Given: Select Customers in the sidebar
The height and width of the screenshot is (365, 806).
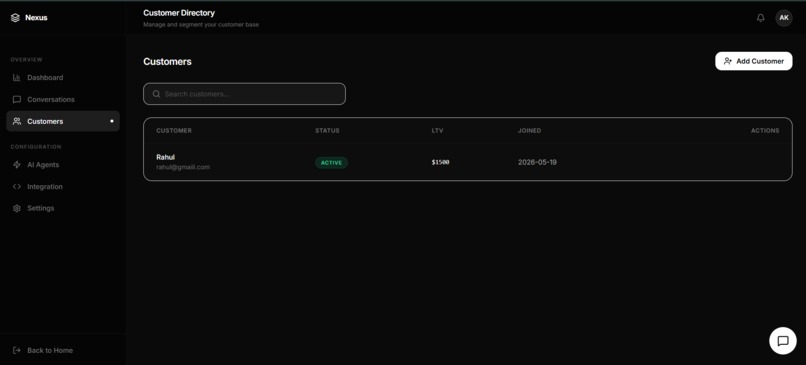Looking at the screenshot, I should [63, 121].
